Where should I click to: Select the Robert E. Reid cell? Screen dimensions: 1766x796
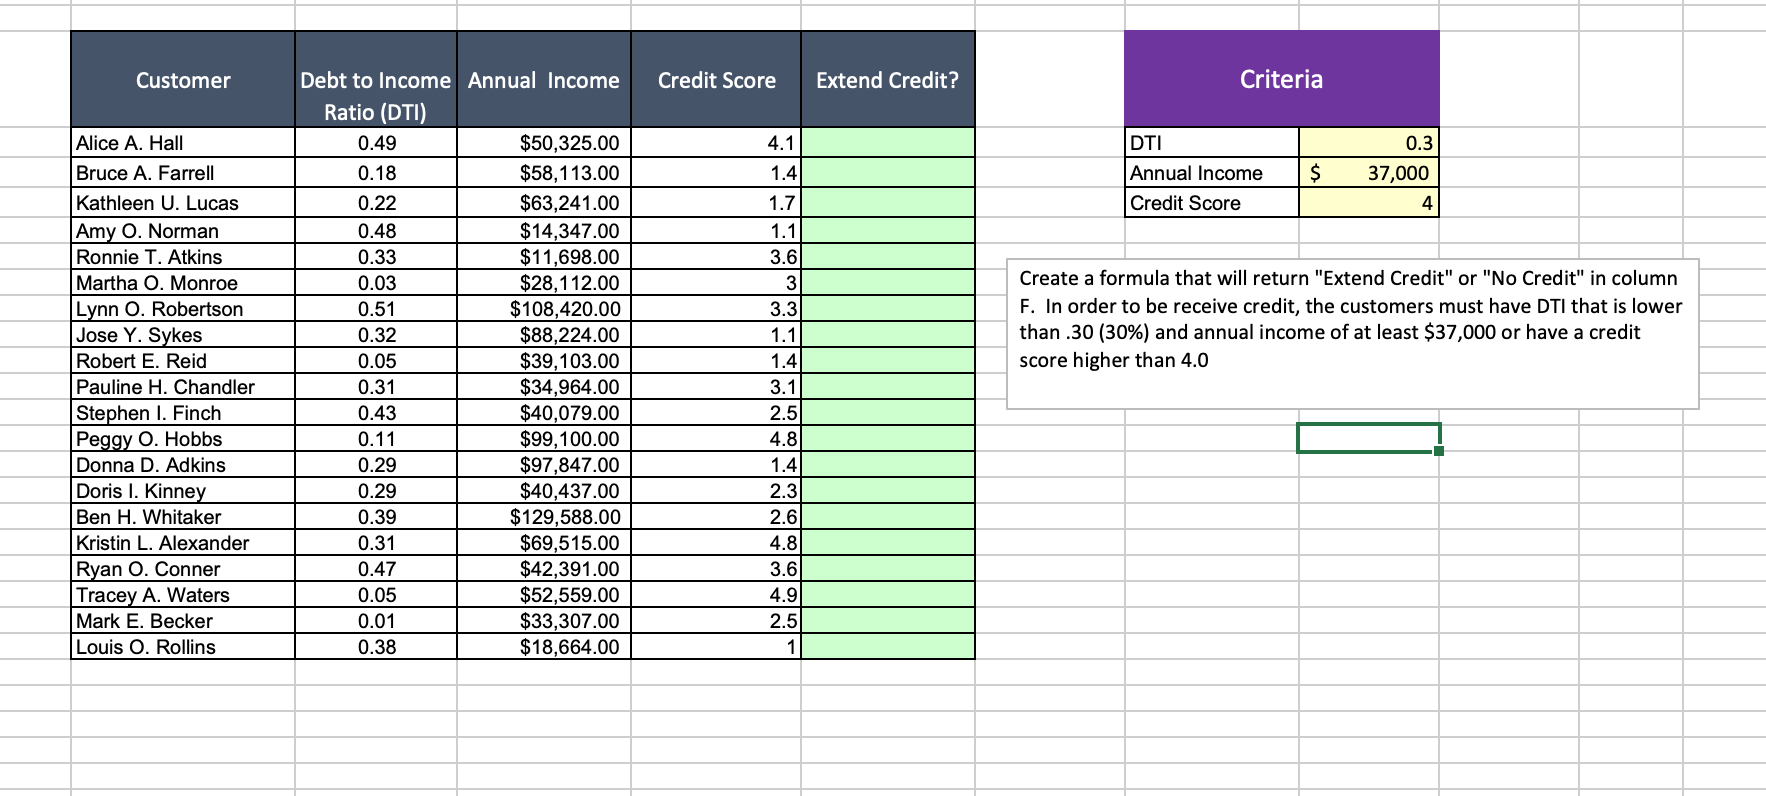point(183,361)
